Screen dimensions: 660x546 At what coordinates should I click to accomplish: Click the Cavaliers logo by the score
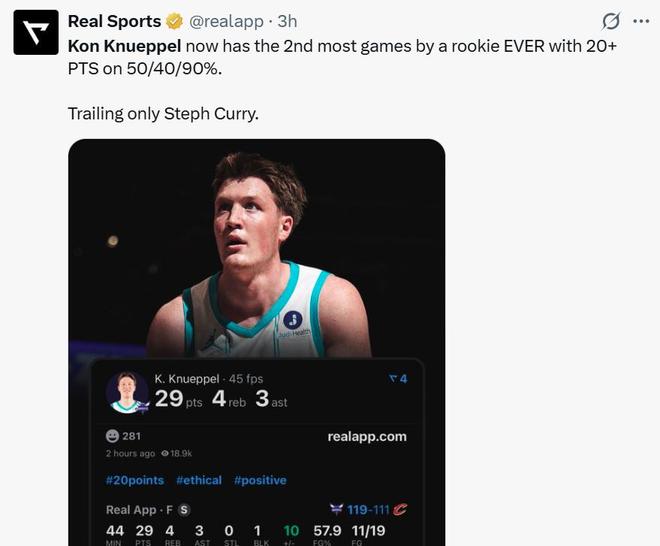tap(400, 510)
